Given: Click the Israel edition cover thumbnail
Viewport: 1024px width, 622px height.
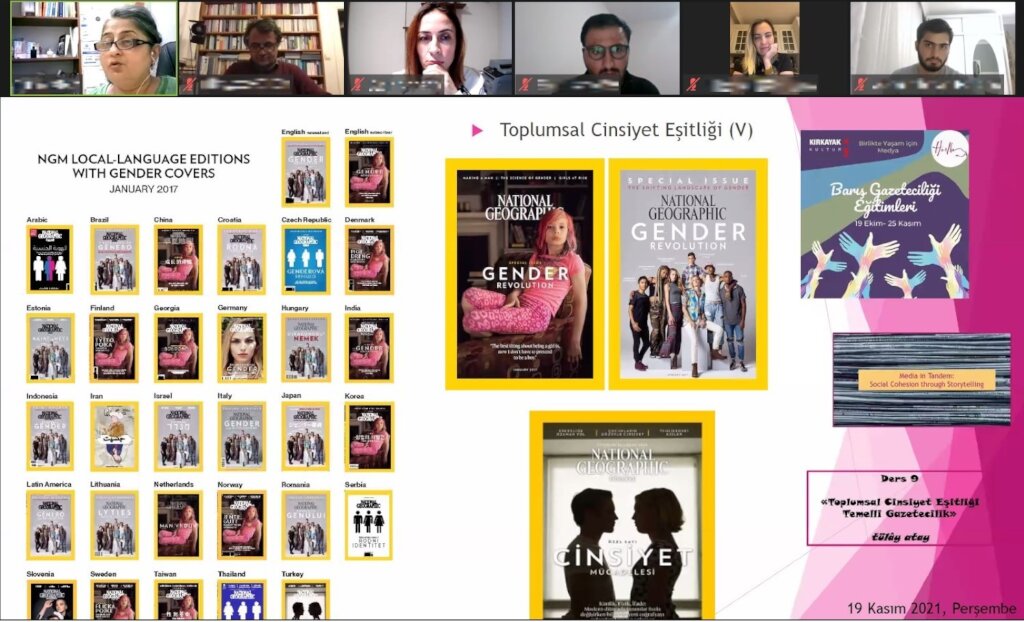Looking at the screenshot, I should point(178,436).
